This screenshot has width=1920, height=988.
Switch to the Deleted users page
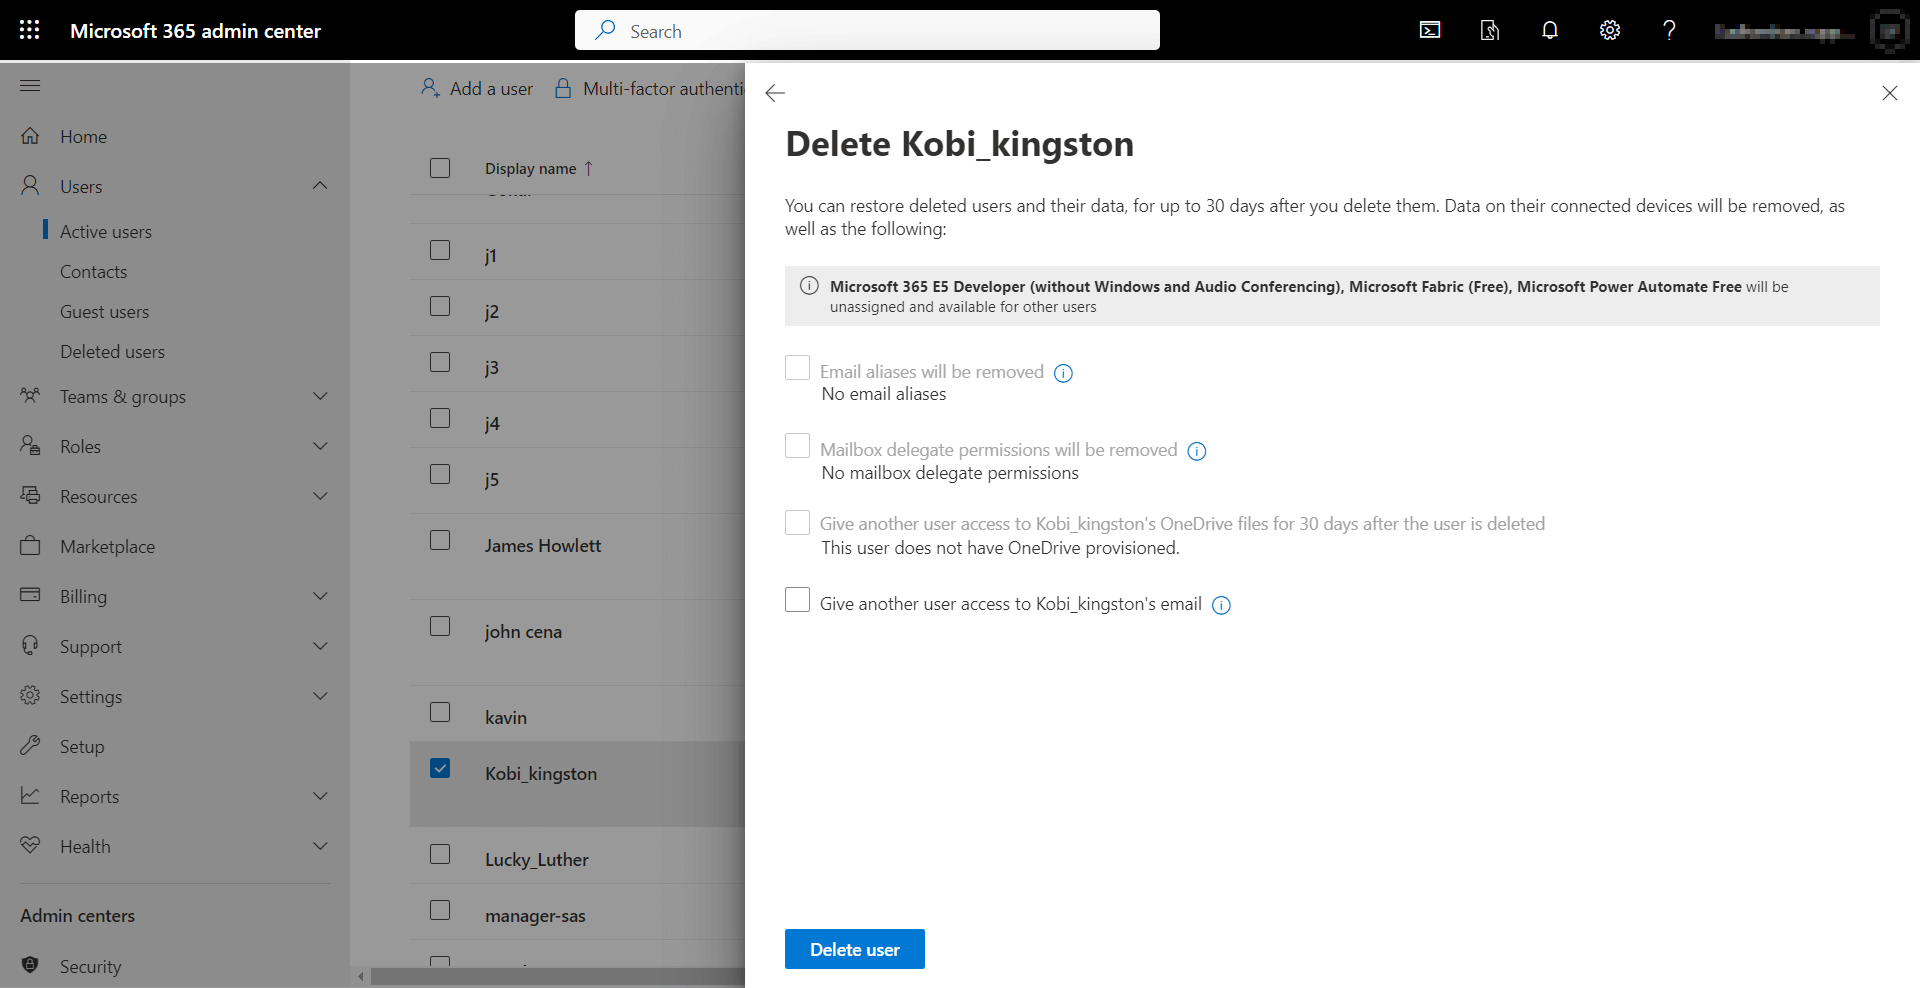112,351
